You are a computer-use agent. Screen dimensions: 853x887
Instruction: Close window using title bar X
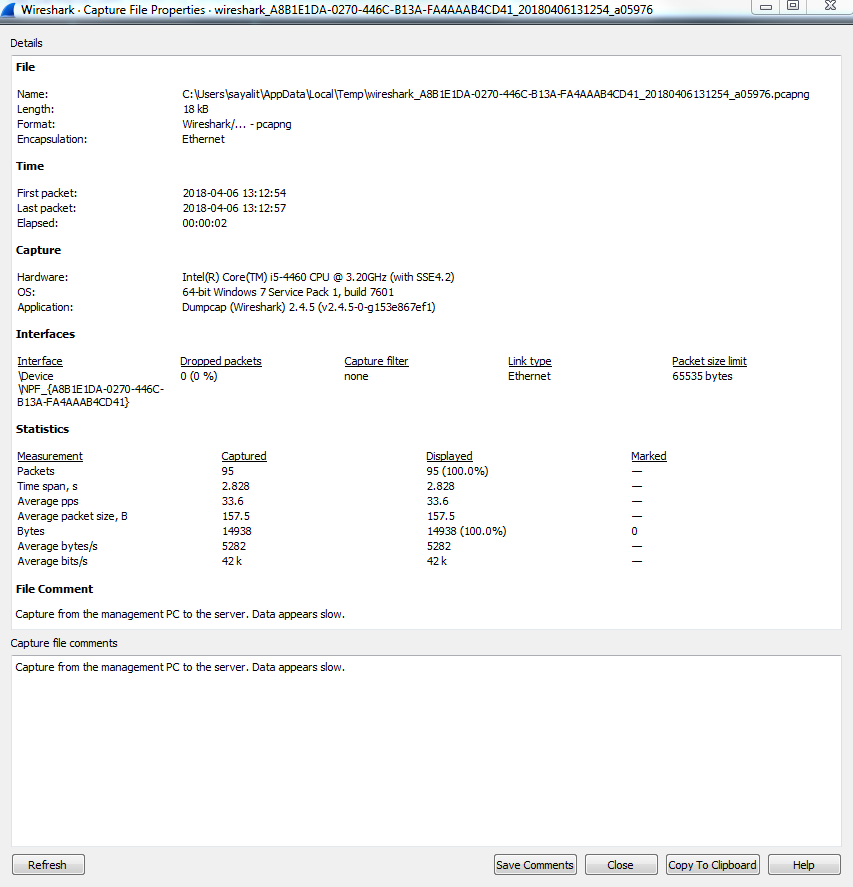[x=830, y=7]
